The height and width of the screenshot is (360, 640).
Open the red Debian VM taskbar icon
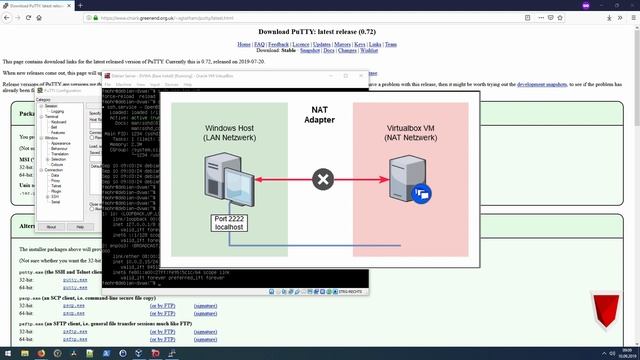(x=156, y=353)
